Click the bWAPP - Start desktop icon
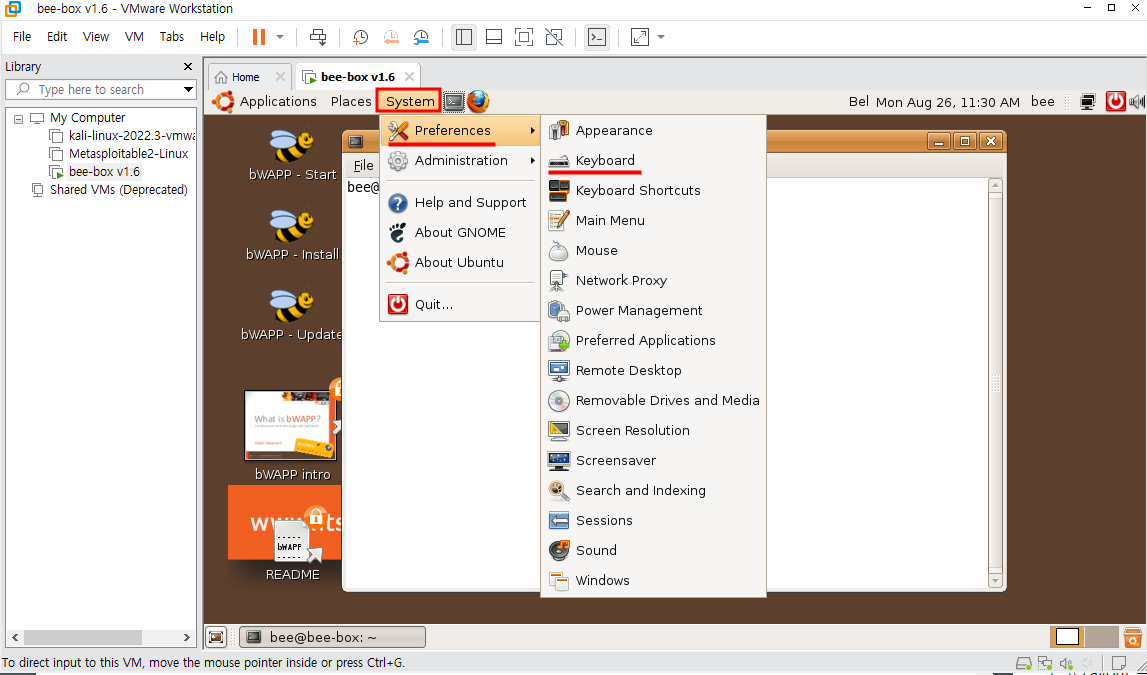Viewport: 1147px width, 675px height. click(x=293, y=155)
